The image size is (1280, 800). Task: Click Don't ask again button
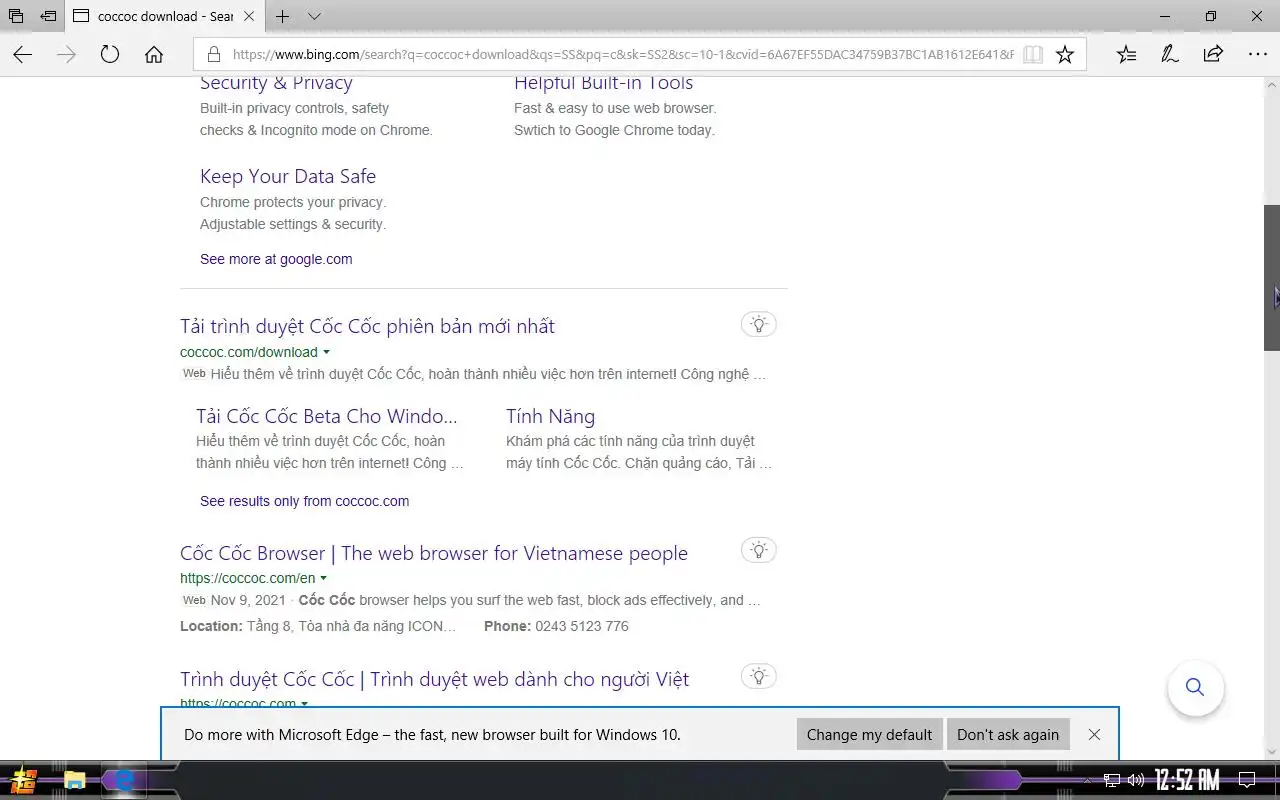pos(1008,734)
